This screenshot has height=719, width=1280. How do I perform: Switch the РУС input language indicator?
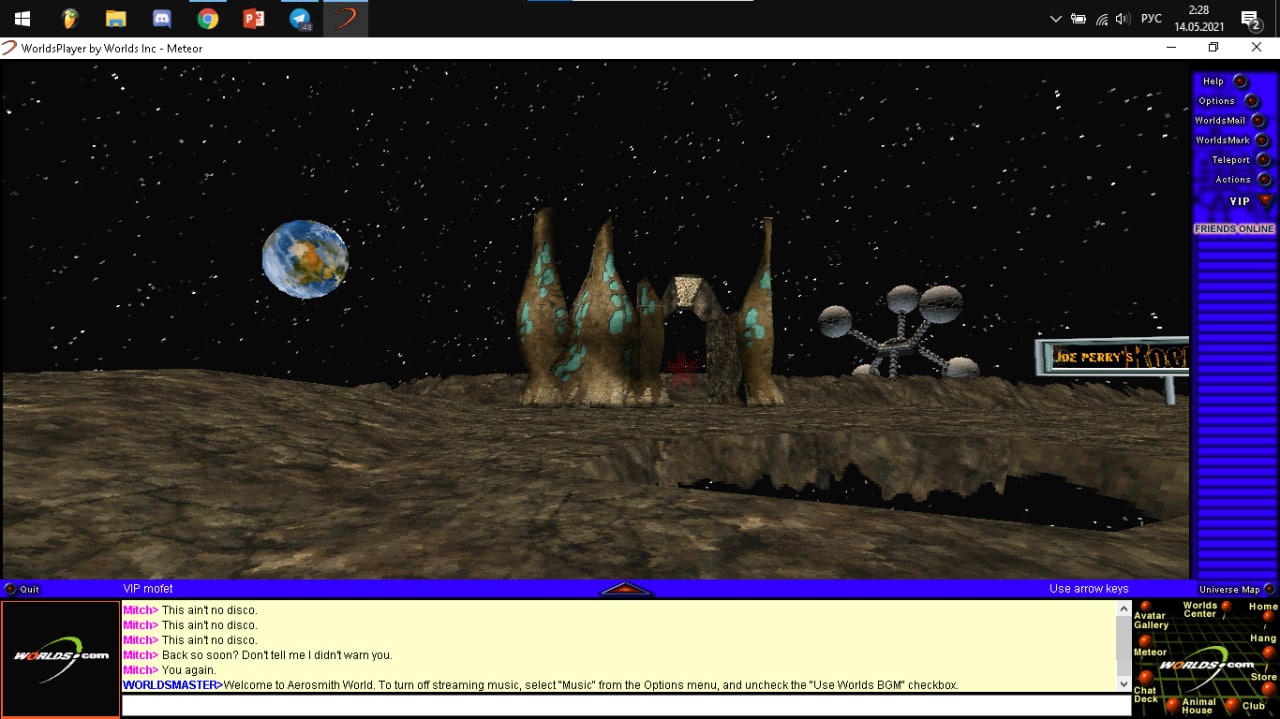pos(1151,19)
